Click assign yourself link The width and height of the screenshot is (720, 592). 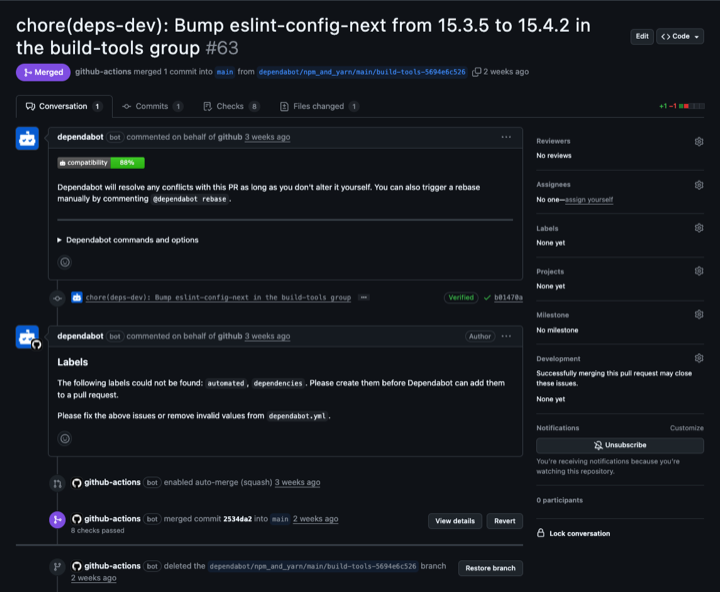589,200
